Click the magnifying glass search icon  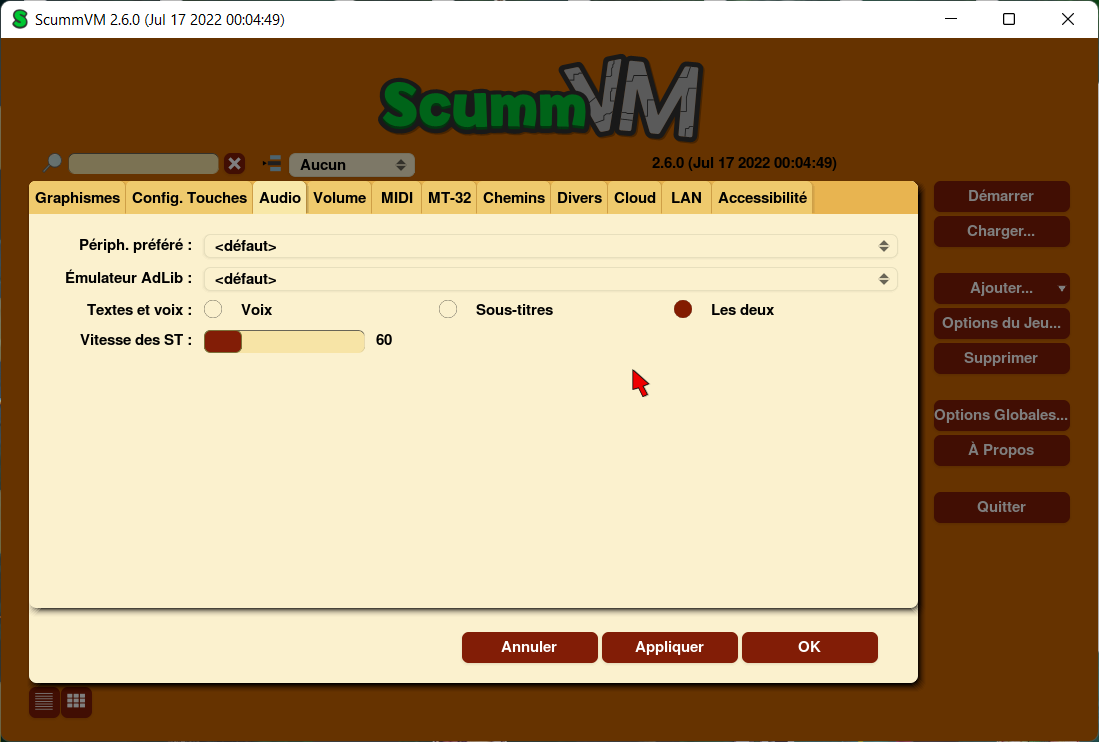point(52,163)
